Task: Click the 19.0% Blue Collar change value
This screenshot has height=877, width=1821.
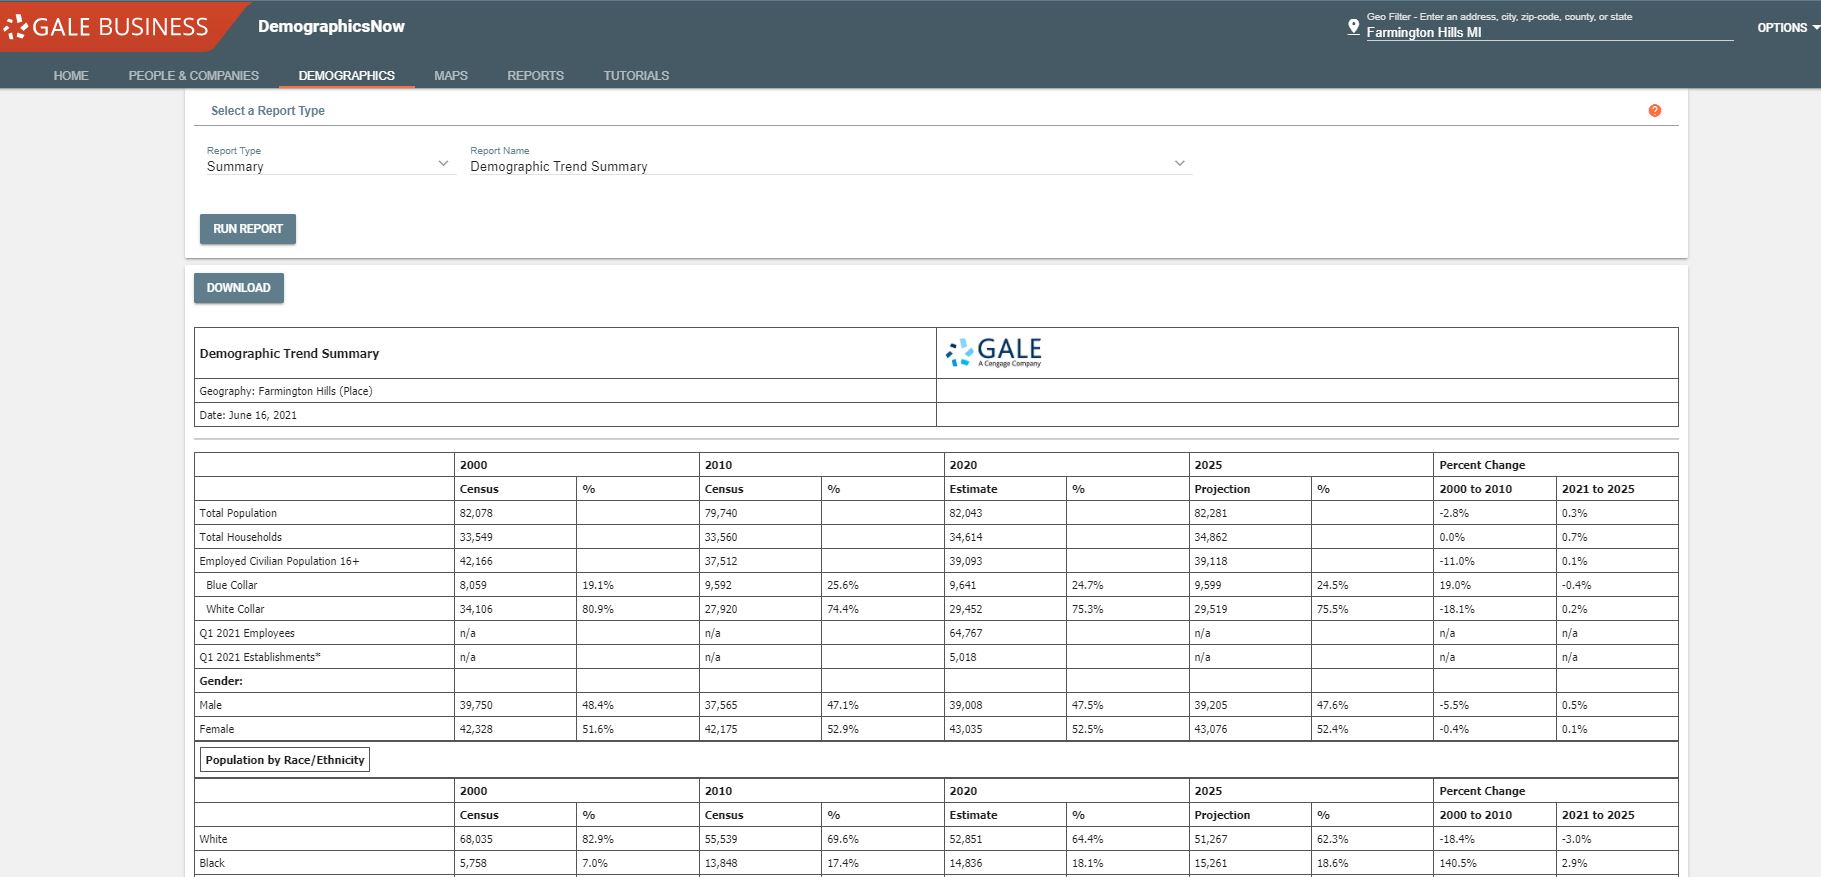Action: point(1455,585)
